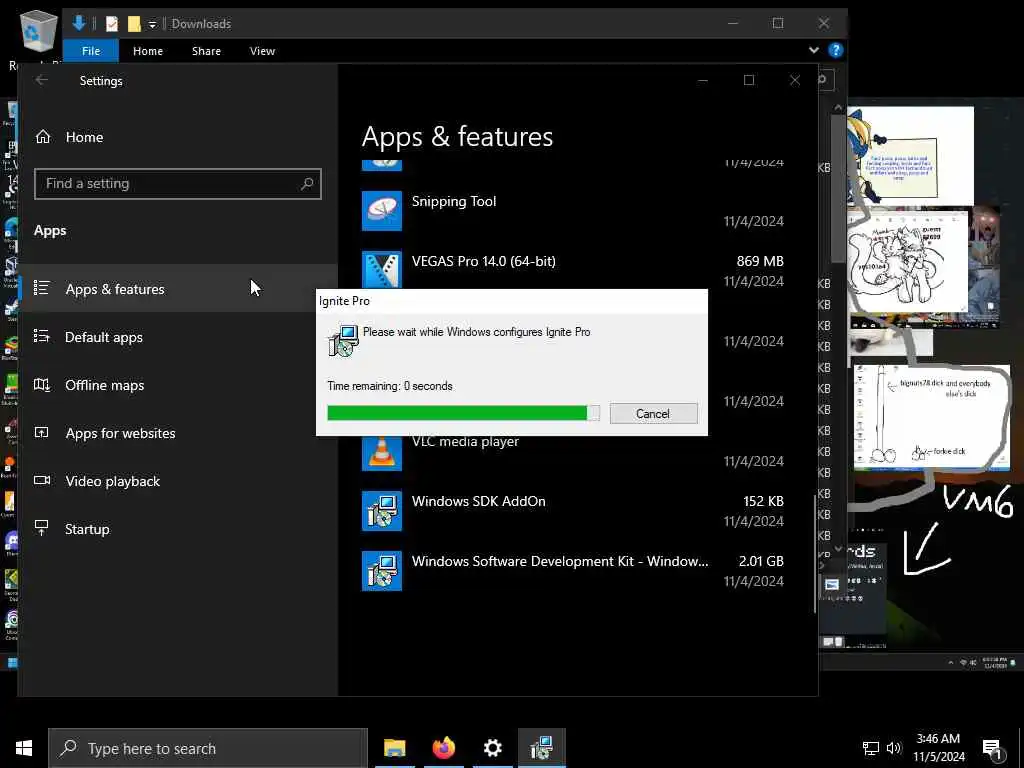Click the Apps & features list scrollbar
The width and height of the screenshot is (1024, 768).
coord(814,554)
